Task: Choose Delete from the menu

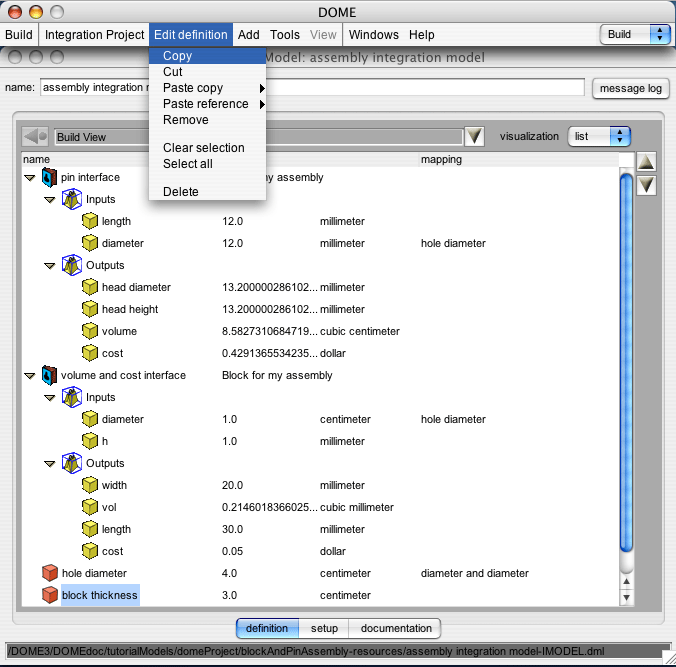Action: 207,191
